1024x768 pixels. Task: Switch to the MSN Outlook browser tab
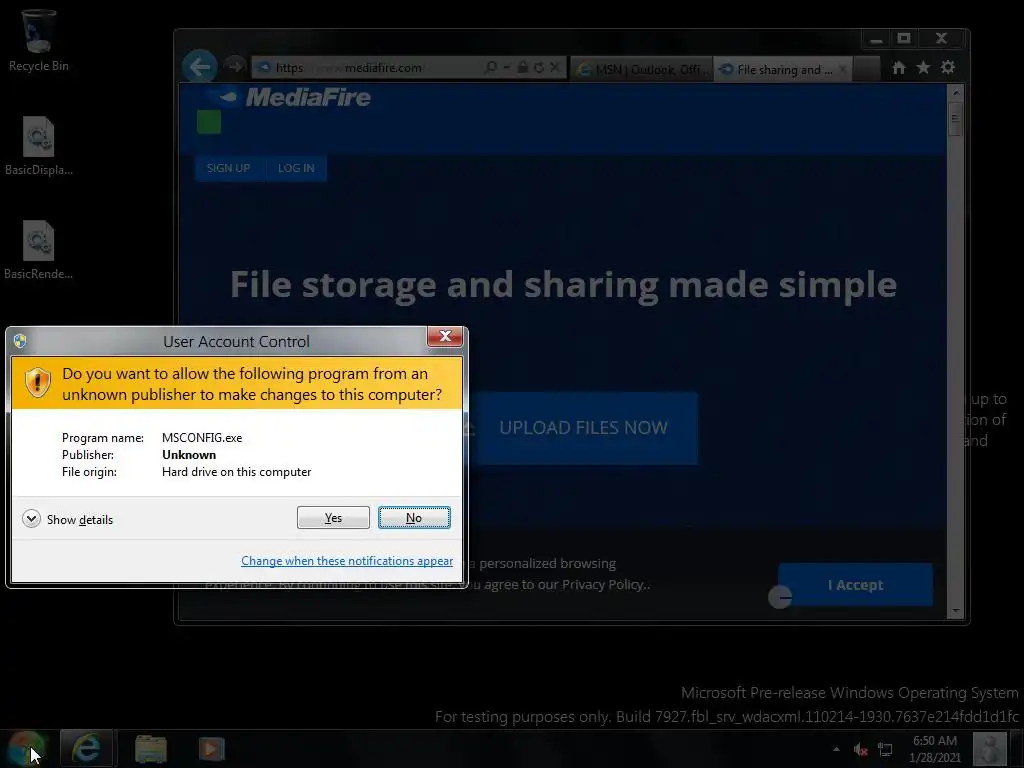(x=641, y=69)
